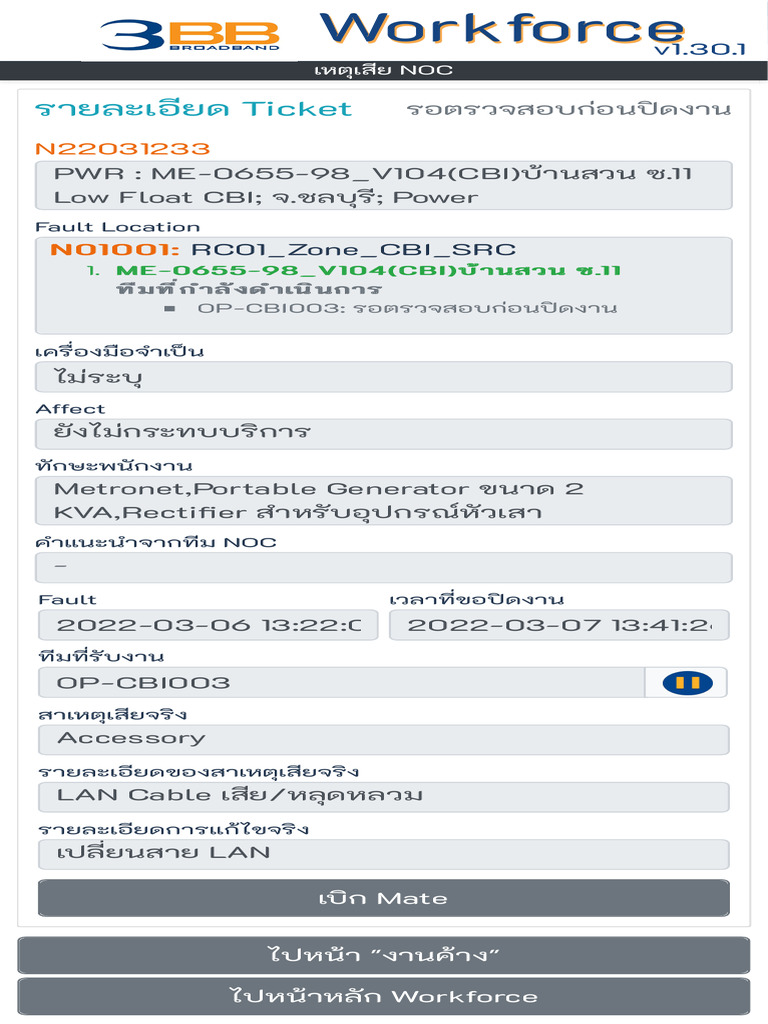The width and height of the screenshot is (768, 1024).
Task: Select green ME-0655-98_V104(CBI) node entry
Action: point(368,270)
